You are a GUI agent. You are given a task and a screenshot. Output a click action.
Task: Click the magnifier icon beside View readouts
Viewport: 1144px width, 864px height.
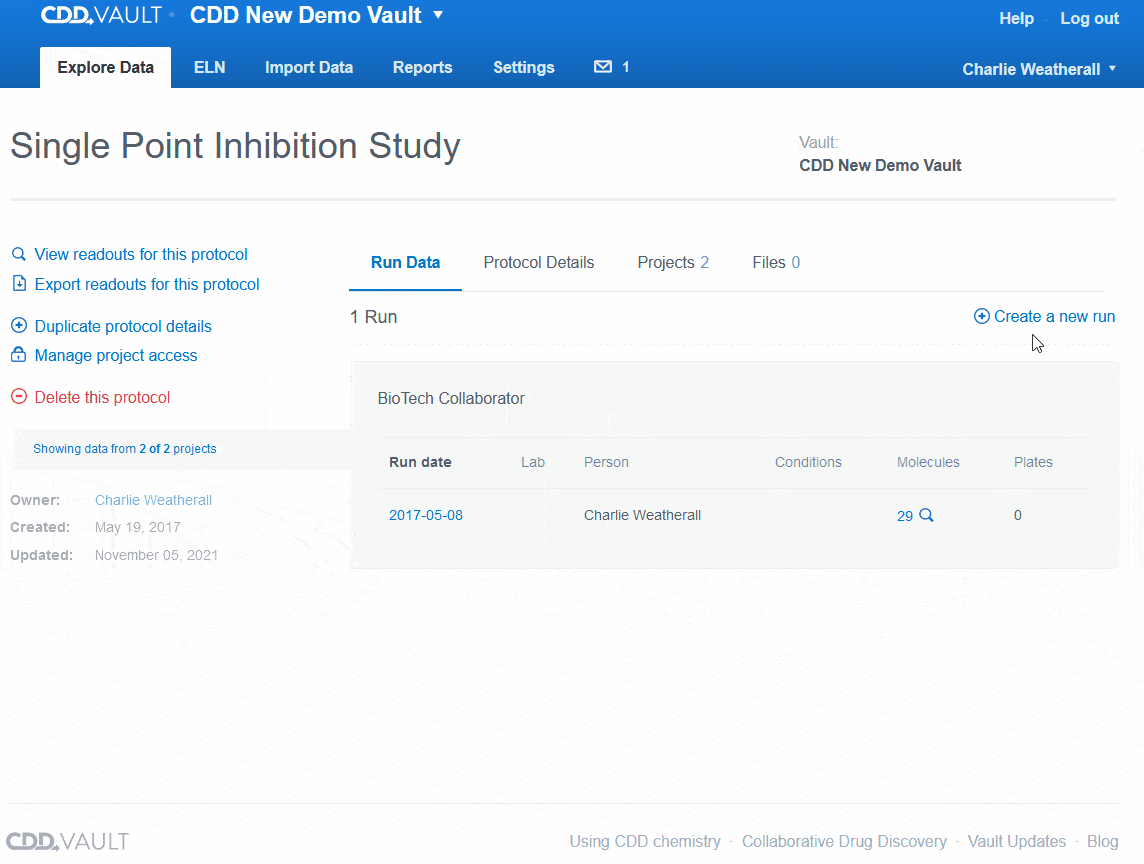tap(19, 254)
